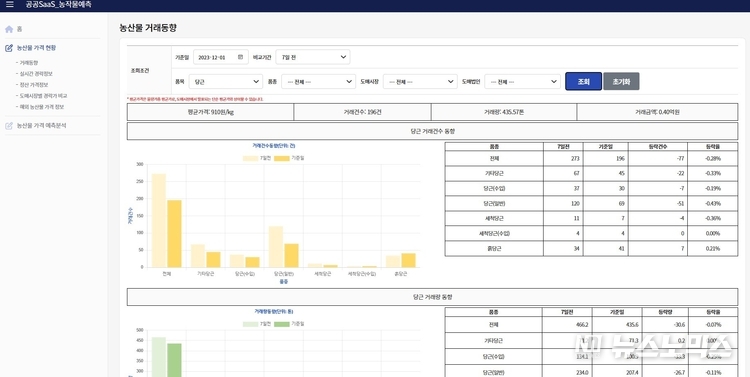Open the 도매법인 dropdown showing 전체
750x377 pixels.
click(522, 82)
